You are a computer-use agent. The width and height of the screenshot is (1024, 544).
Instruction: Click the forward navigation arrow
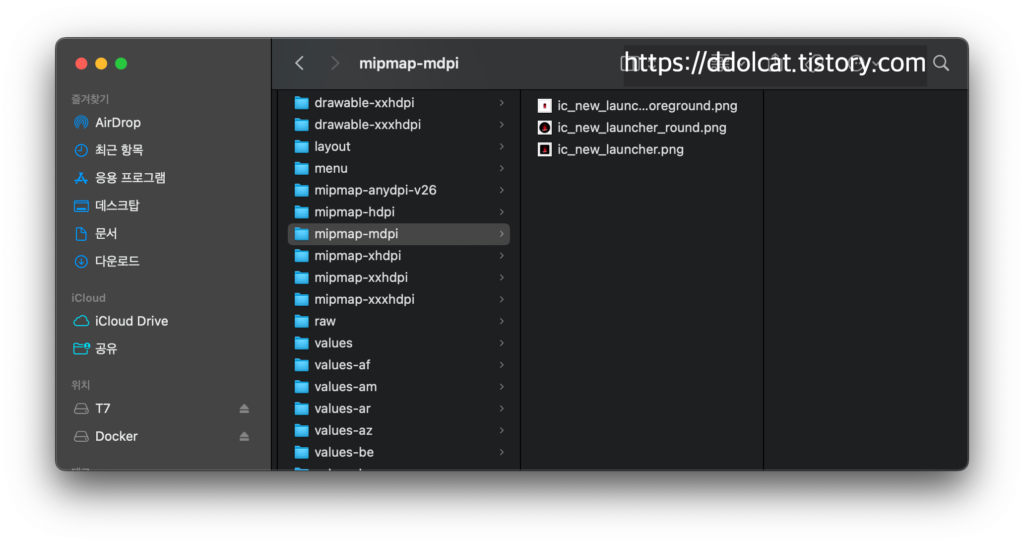click(x=334, y=63)
